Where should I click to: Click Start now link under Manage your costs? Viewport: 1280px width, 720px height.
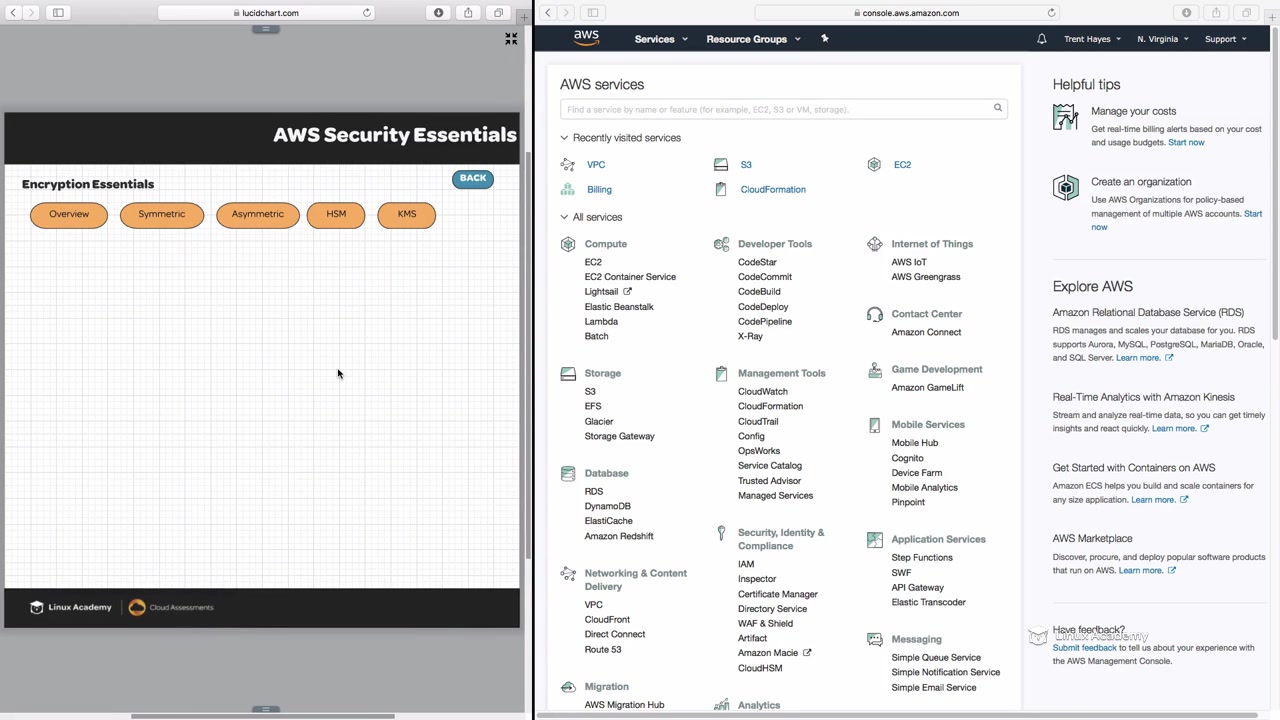1186,142
